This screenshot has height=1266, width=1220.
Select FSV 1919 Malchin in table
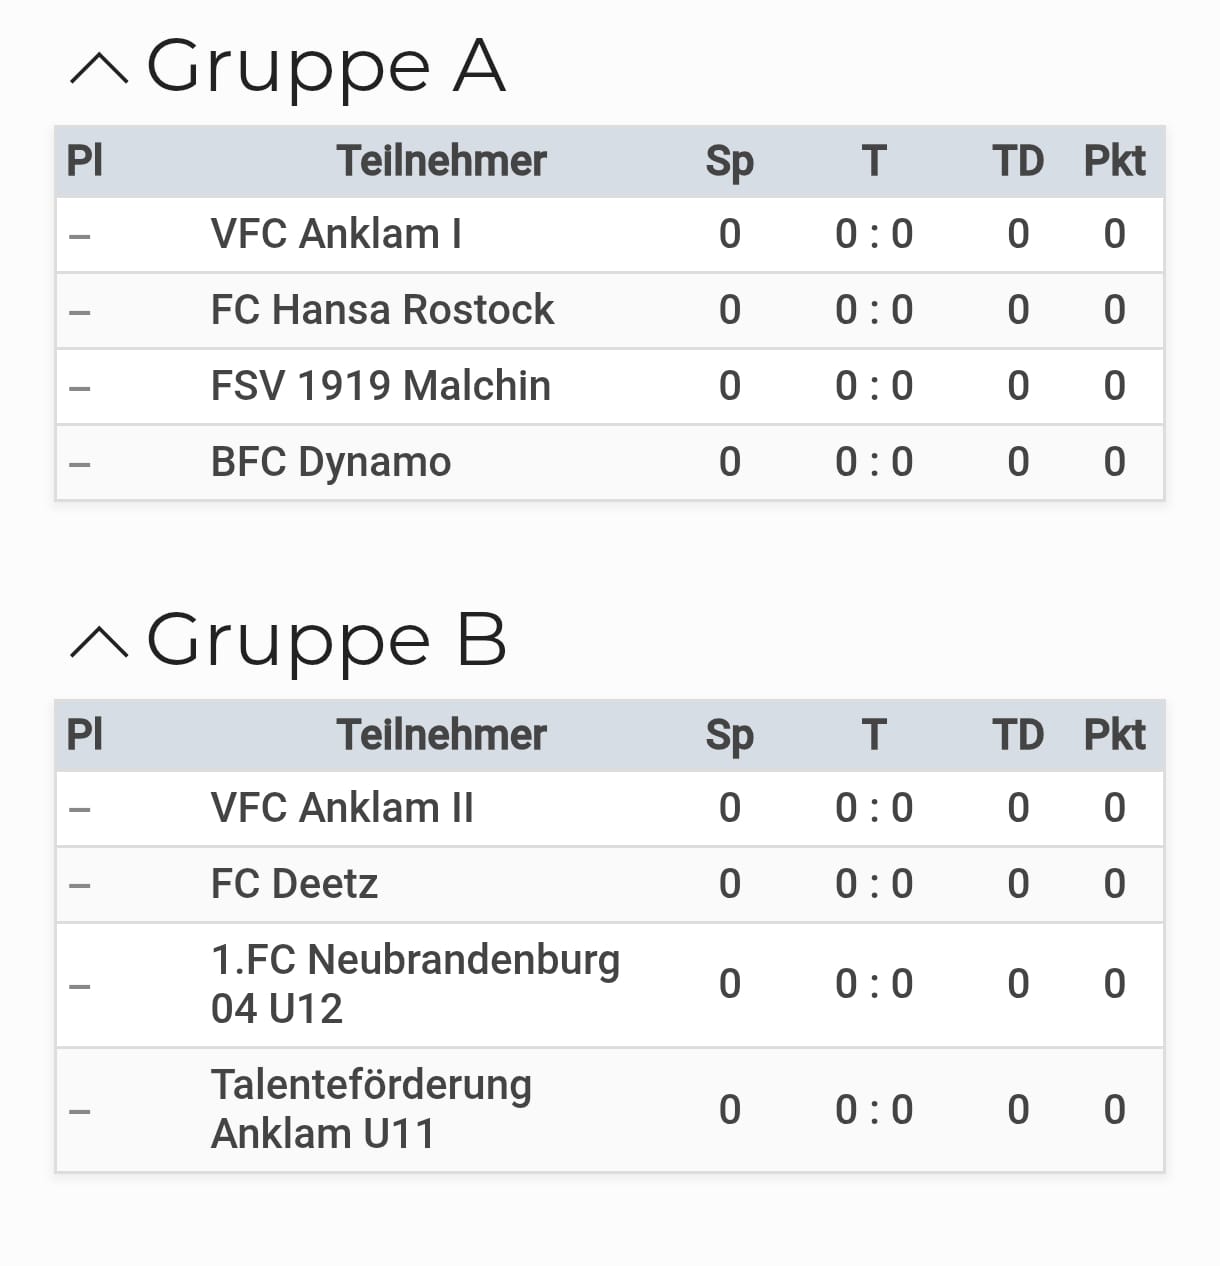pyautogui.click(x=380, y=386)
